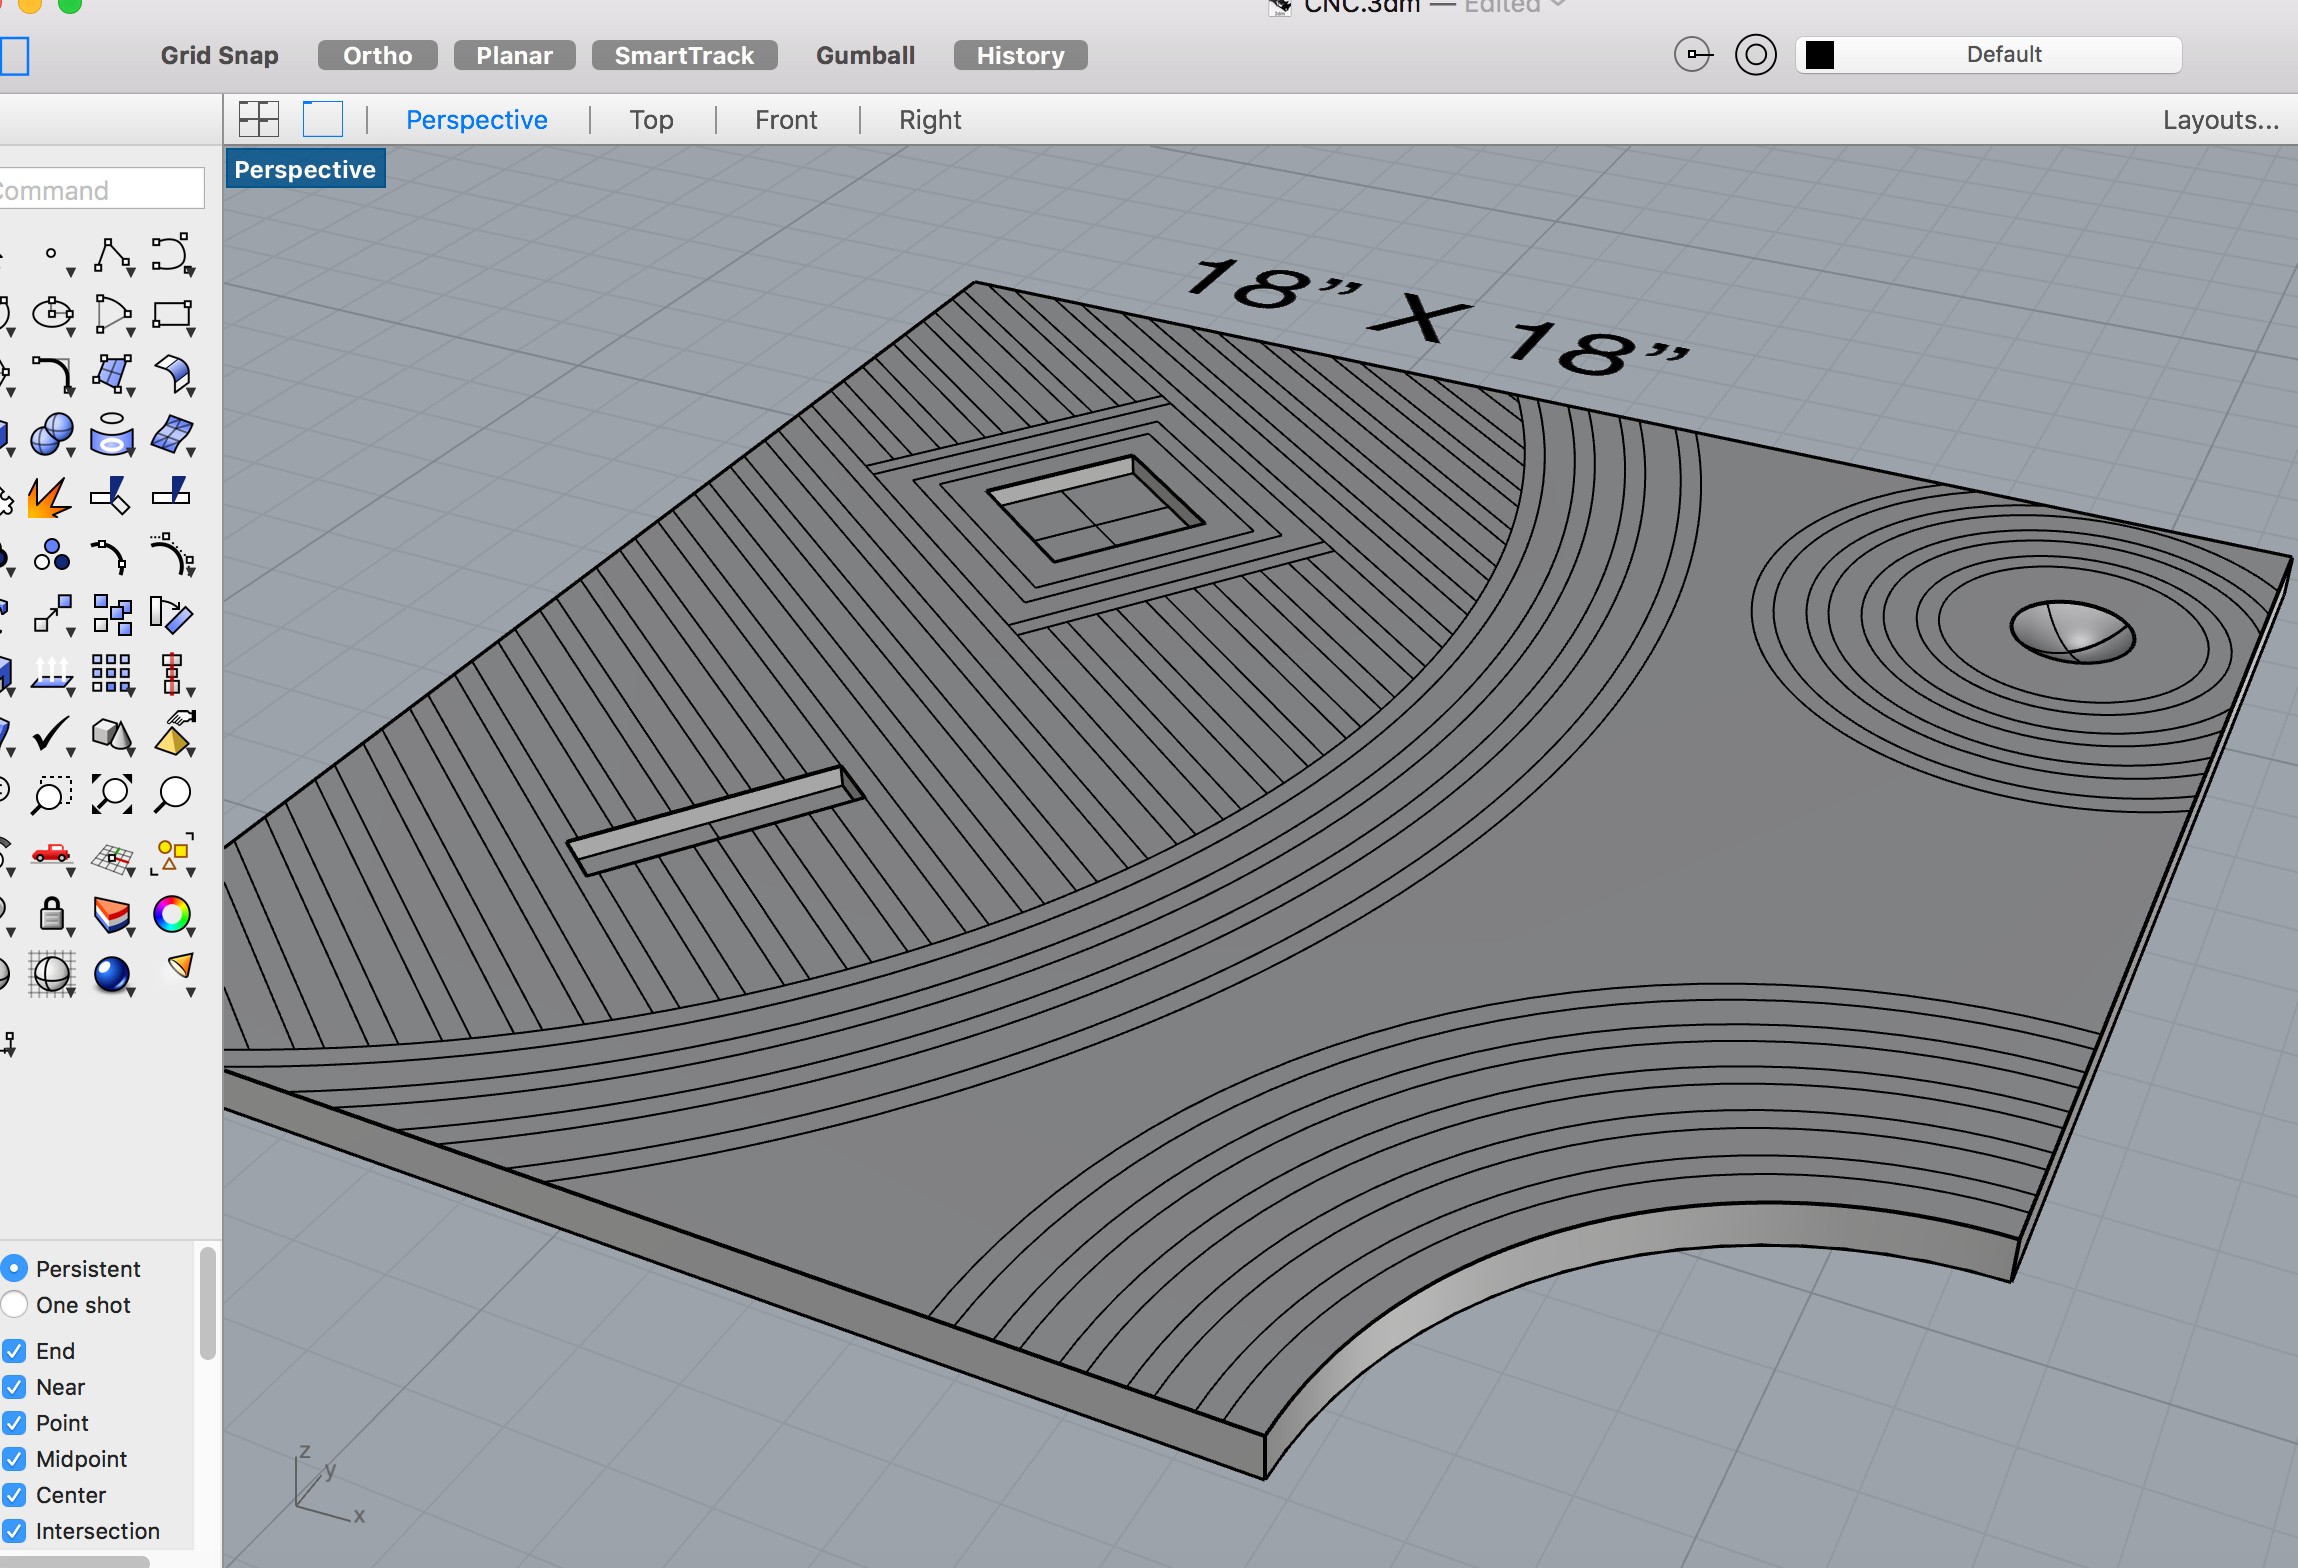Viewport: 2298px width, 1568px height.
Task: Click the red car render icon
Action: tap(51, 853)
